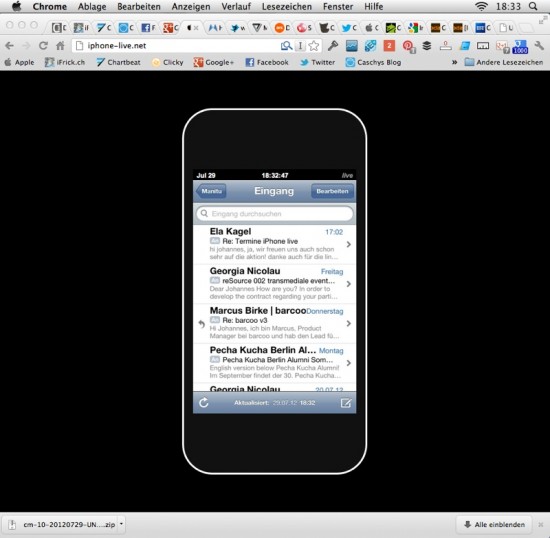The width and height of the screenshot is (550, 538).
Task: Switch to the Twitter bird tab
Action: pyautogui.click(x=349, y=28)
